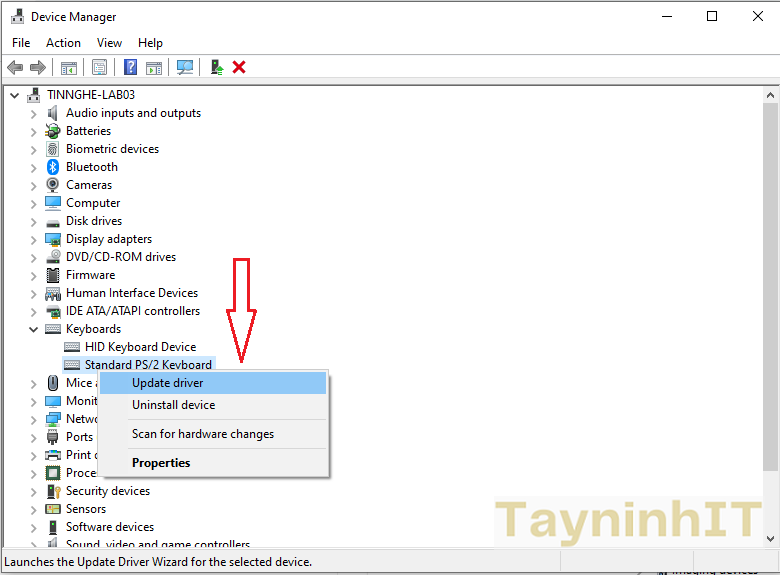Open Properties from the context menu
This screenshot has width=780, height=575.
coord(160,463)
